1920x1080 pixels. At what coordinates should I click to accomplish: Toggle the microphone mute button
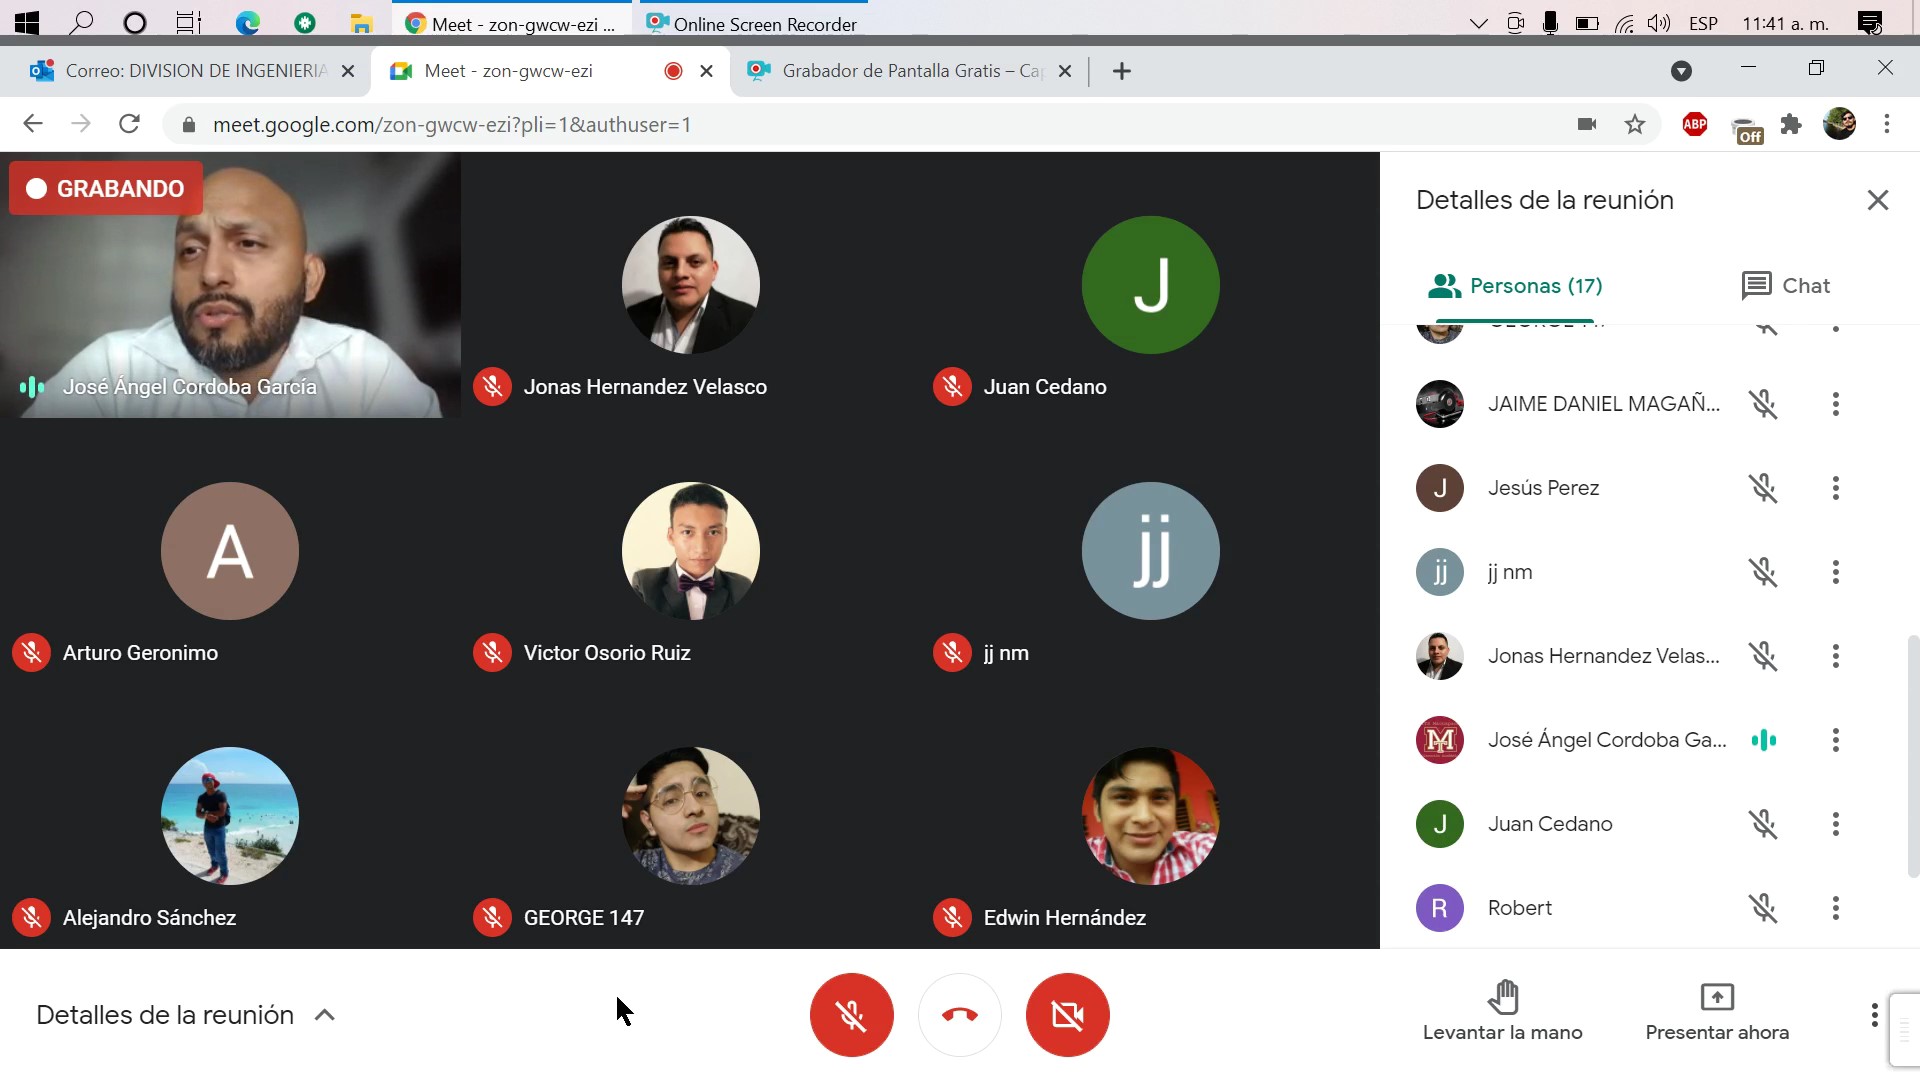point(852,1015)
